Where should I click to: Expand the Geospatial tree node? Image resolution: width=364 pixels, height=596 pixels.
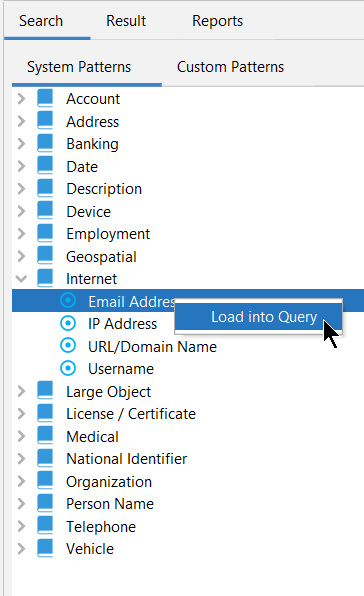pos(22,256)
